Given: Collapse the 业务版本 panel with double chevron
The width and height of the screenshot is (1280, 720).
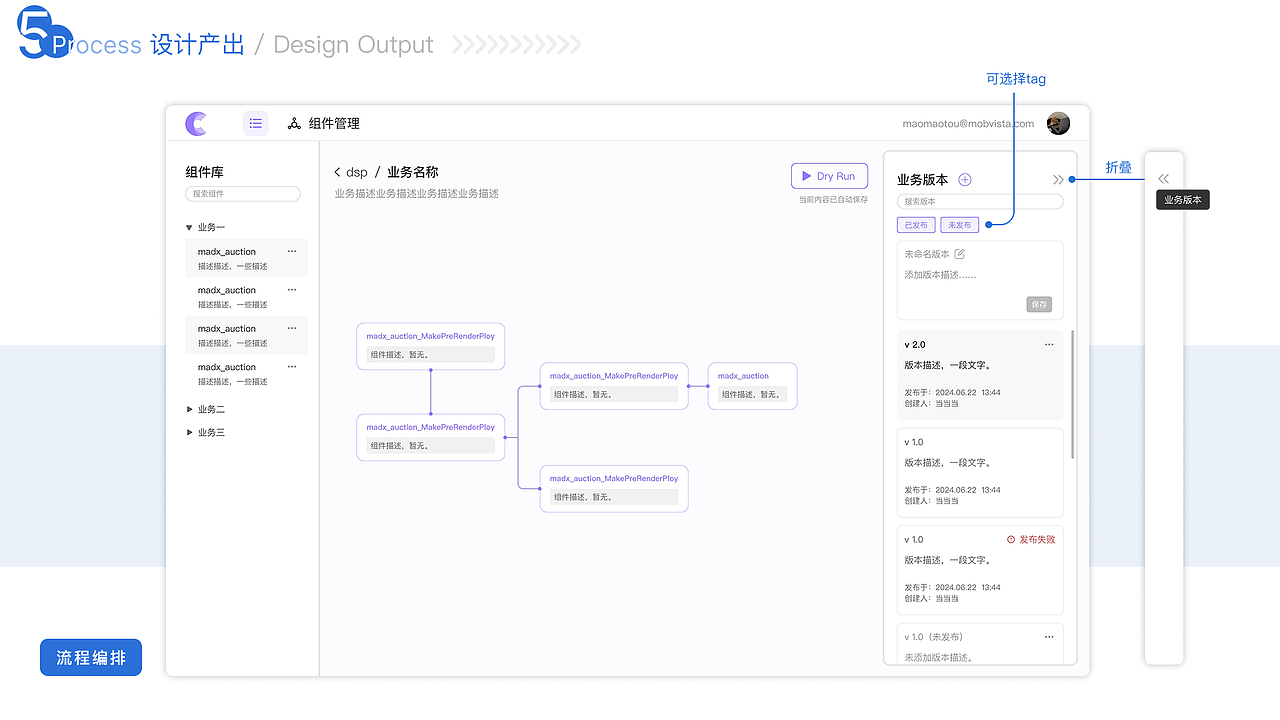Looking at the screenshot, I should (x=1058, y=180).
